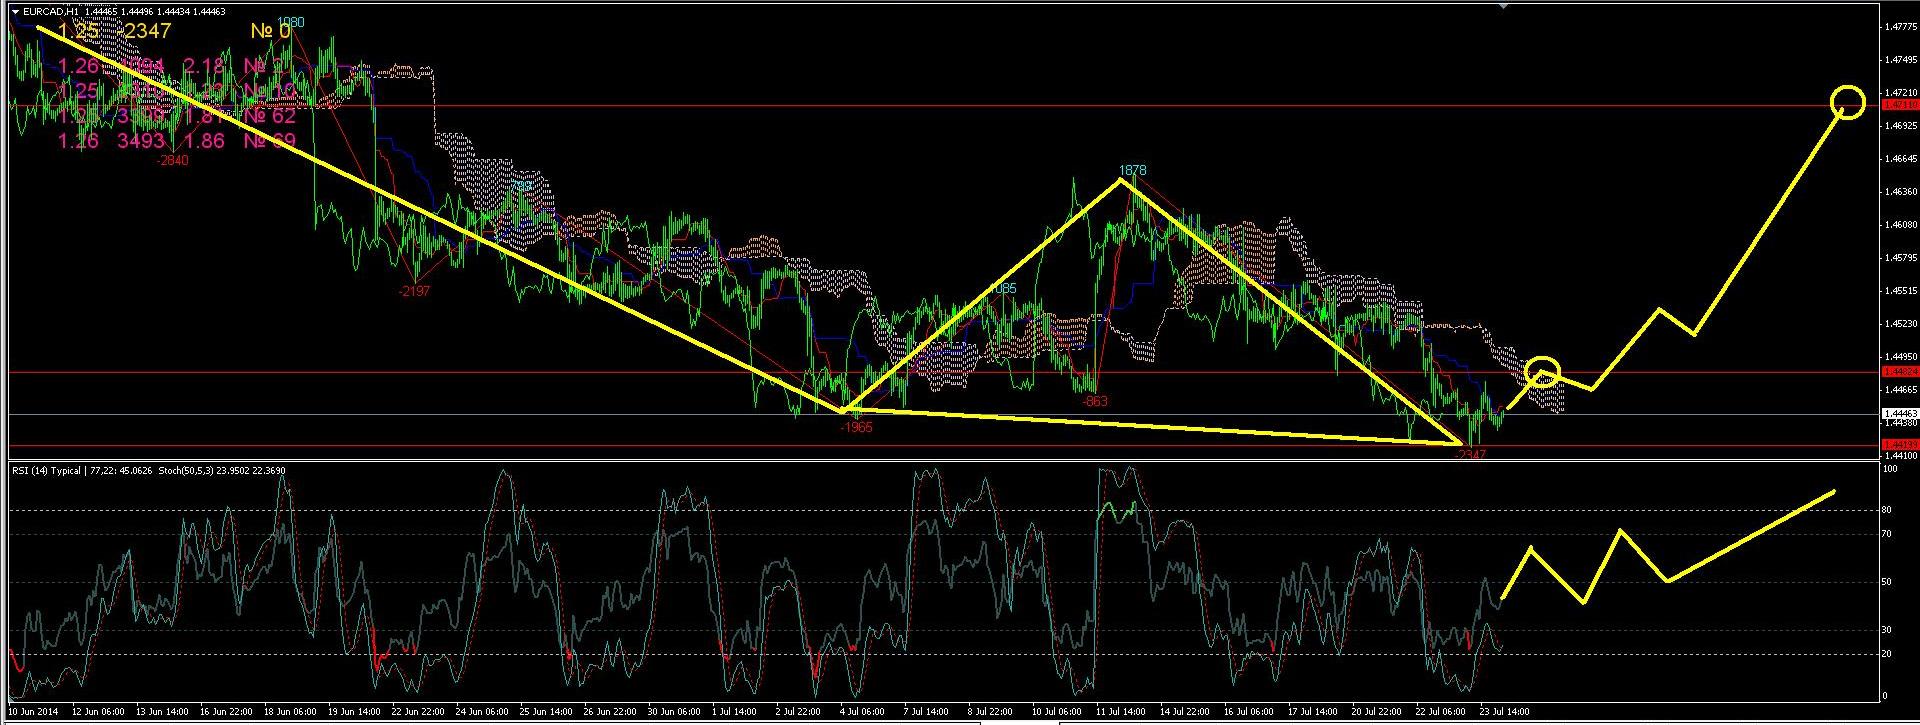
Task: Click the -1965 swing low label
Action: 856,428
